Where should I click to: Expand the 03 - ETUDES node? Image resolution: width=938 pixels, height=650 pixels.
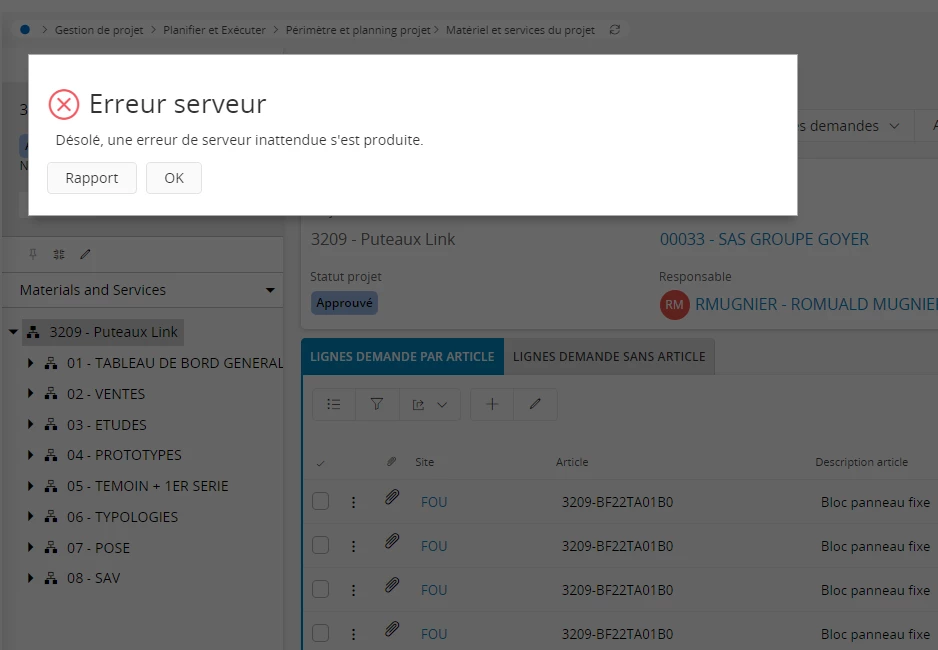click(x=30, y=425)
